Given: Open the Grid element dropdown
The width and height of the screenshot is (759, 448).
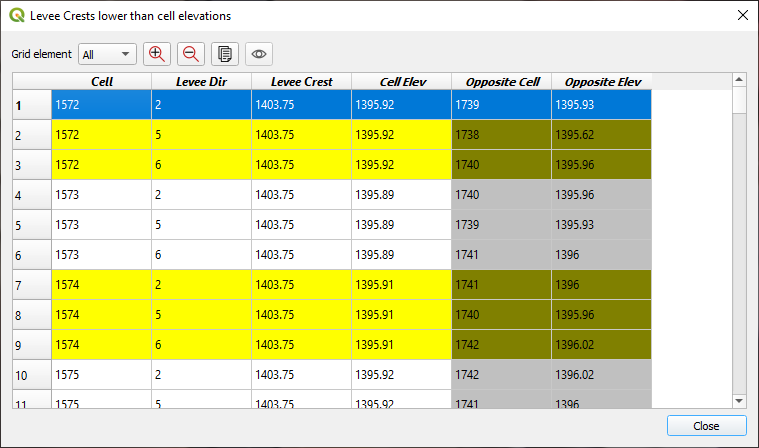Looking at the screenshot, I should pyautogui.click(x=107, y=55).
